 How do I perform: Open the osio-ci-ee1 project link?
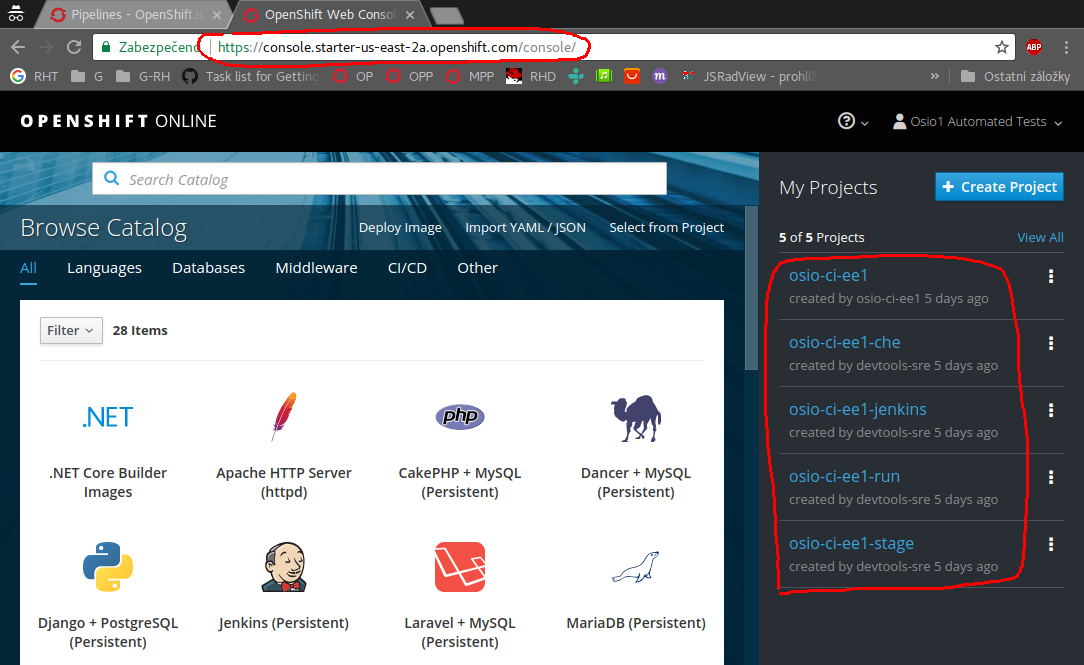click(x=828, y=275)
